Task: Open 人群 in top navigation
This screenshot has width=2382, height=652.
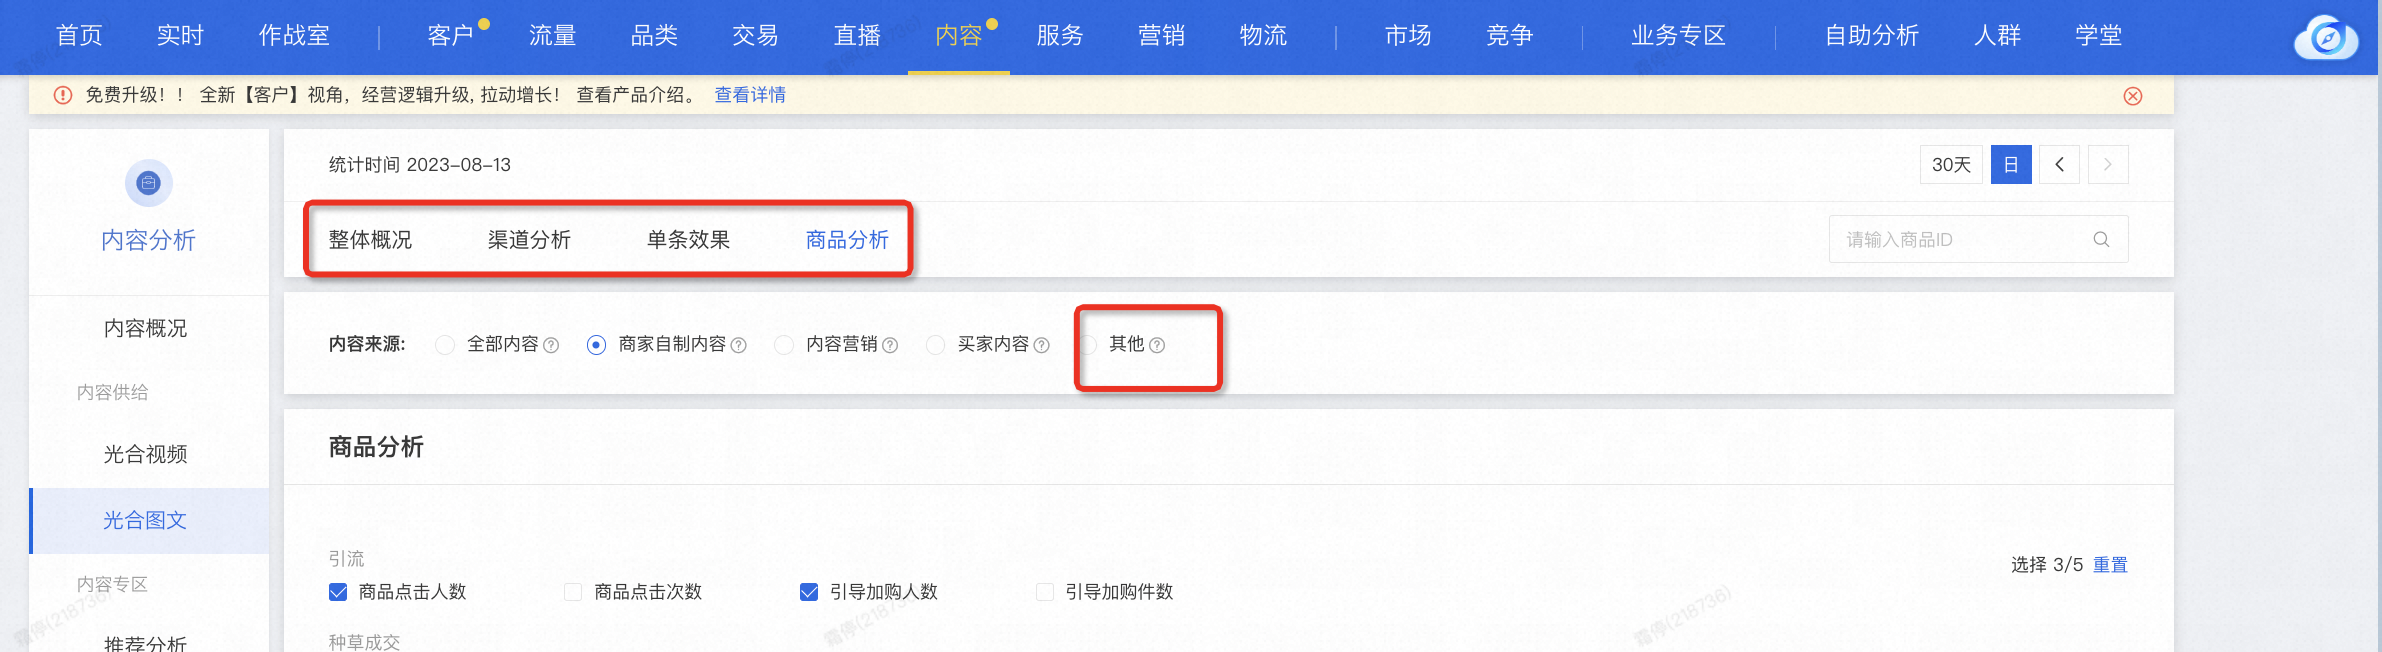Action: (1997, 36)
